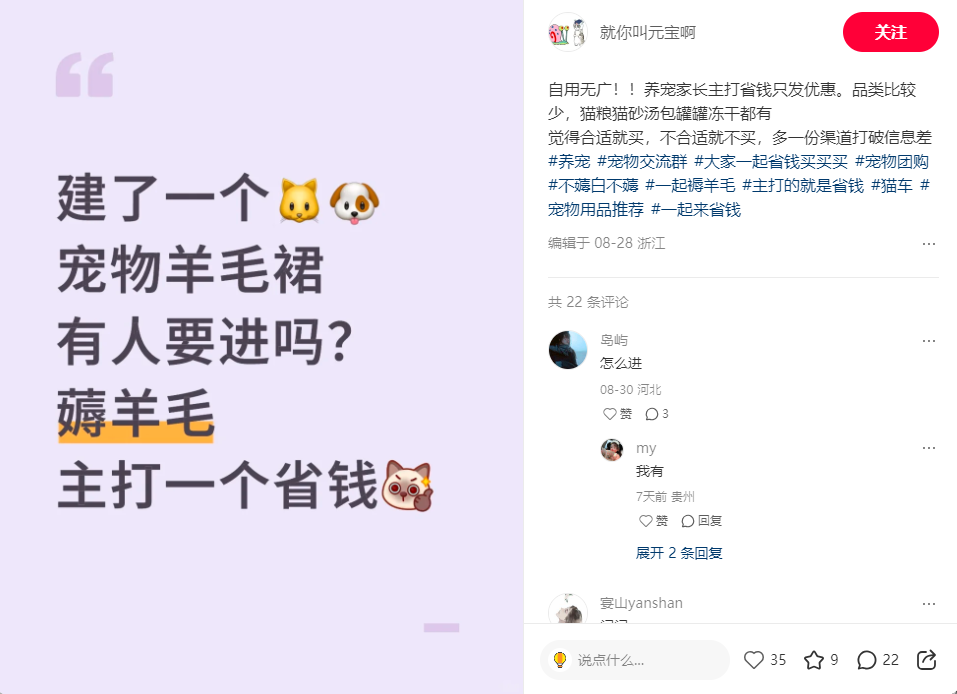957x694 pixels.
Task: Open the #宠物交流群 hashtag
Action: 642,162
